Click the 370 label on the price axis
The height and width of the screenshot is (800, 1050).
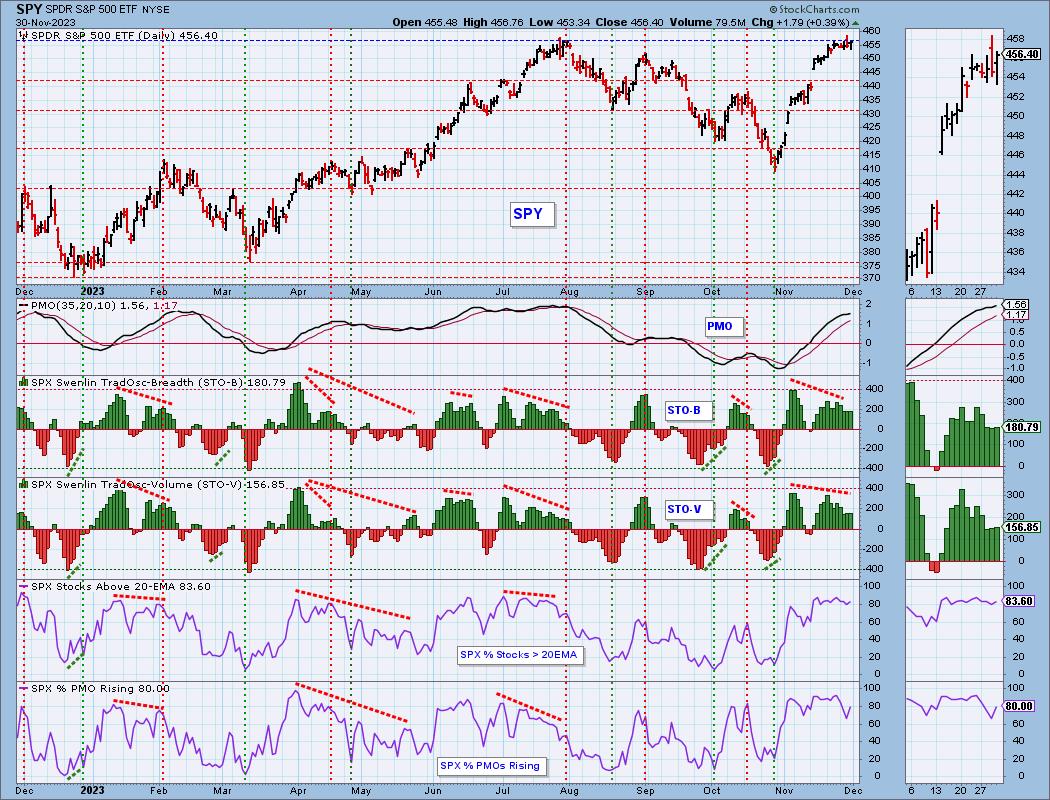pos(872,278)
